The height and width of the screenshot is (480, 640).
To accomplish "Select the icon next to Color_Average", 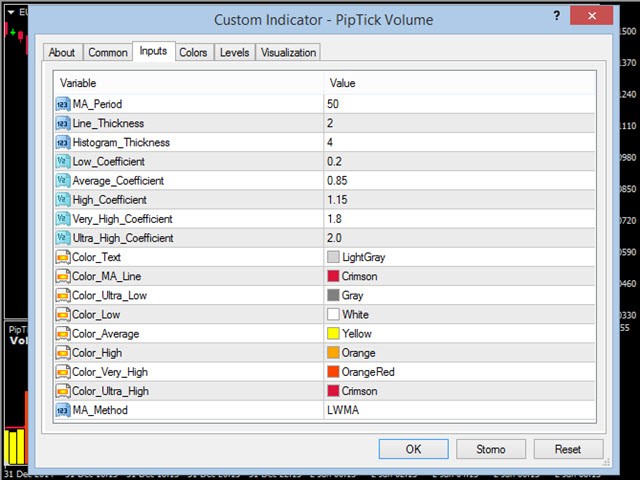I will (x=63, y=333).
